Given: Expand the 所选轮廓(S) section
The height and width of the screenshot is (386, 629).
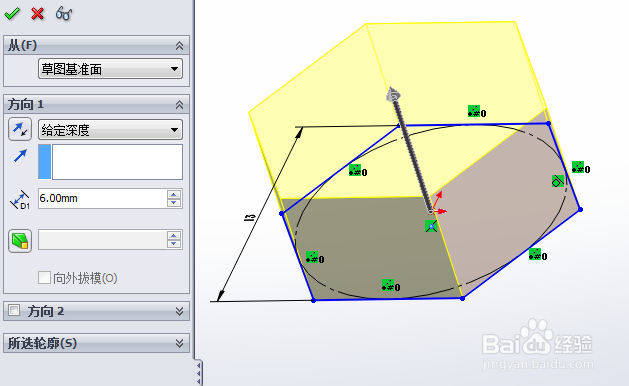Looking at the screenshot, I should tap(179, 343).
